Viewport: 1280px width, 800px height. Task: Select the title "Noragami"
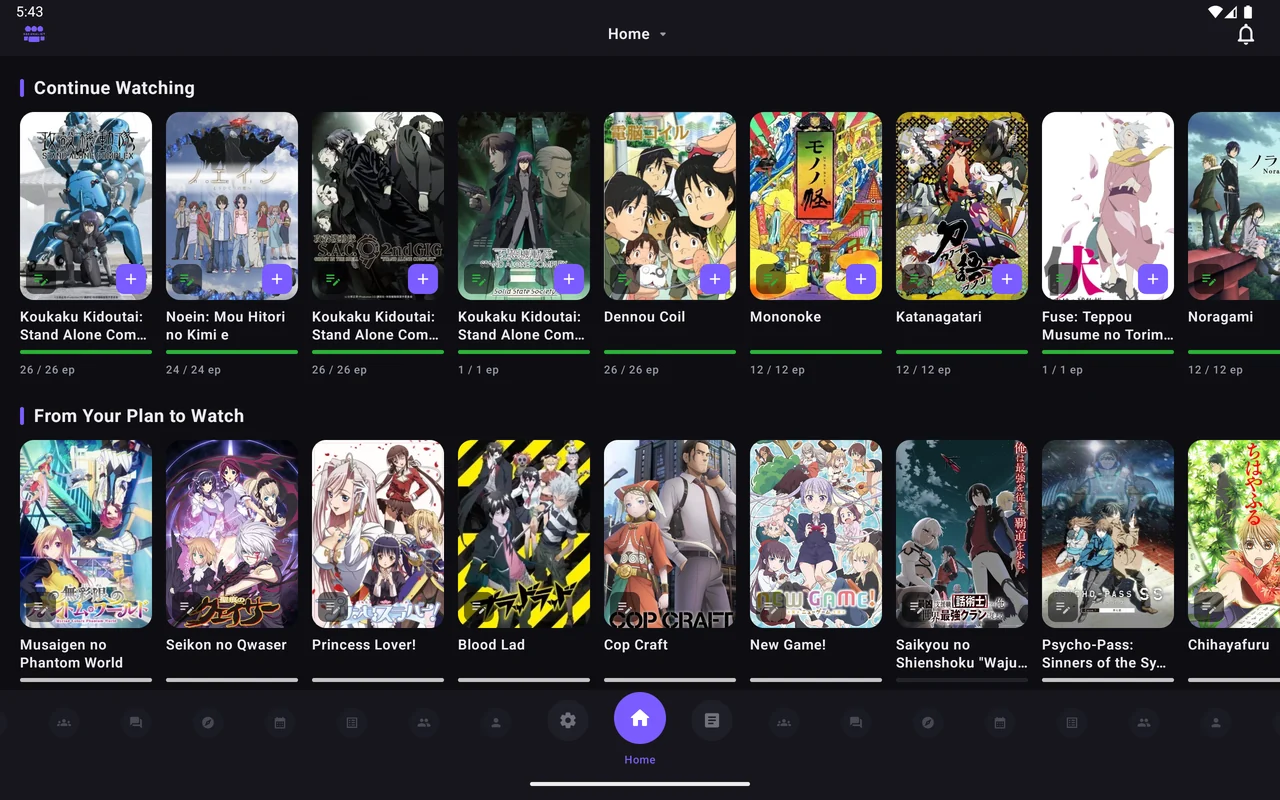(x=1220, y=317)
